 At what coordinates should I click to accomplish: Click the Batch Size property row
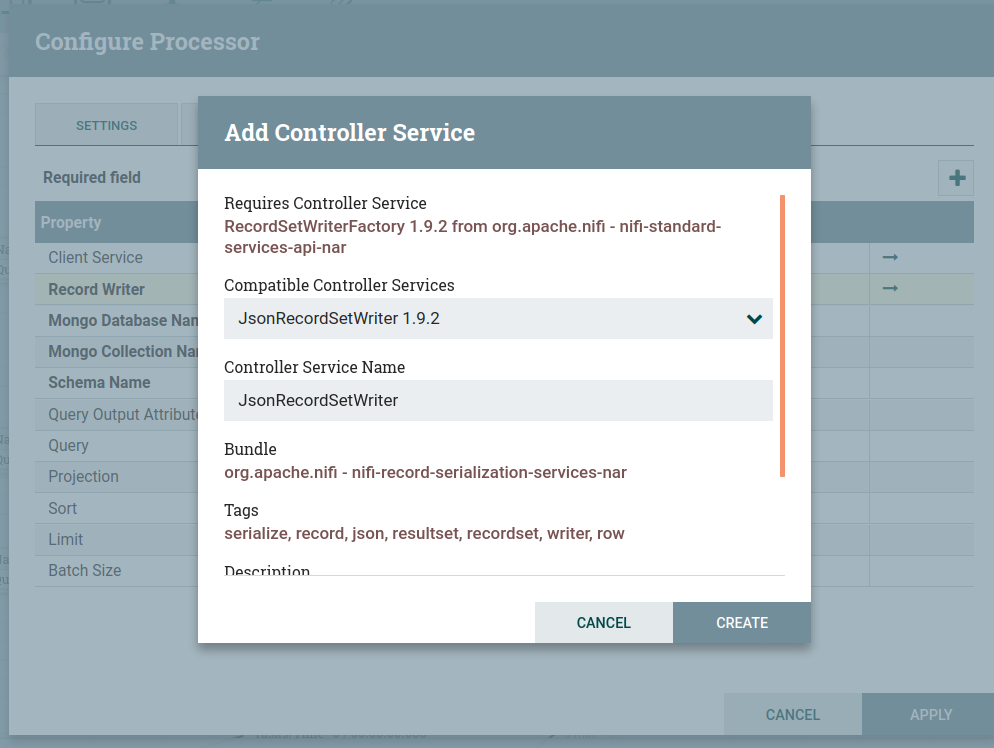click(85, 571)
